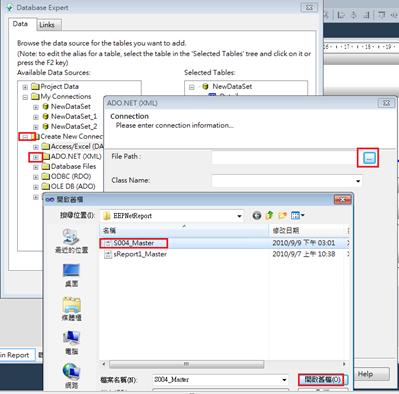Click the ODBC (RDO) folder icon
Screen dimensions: 399x394
click(46, 176)
